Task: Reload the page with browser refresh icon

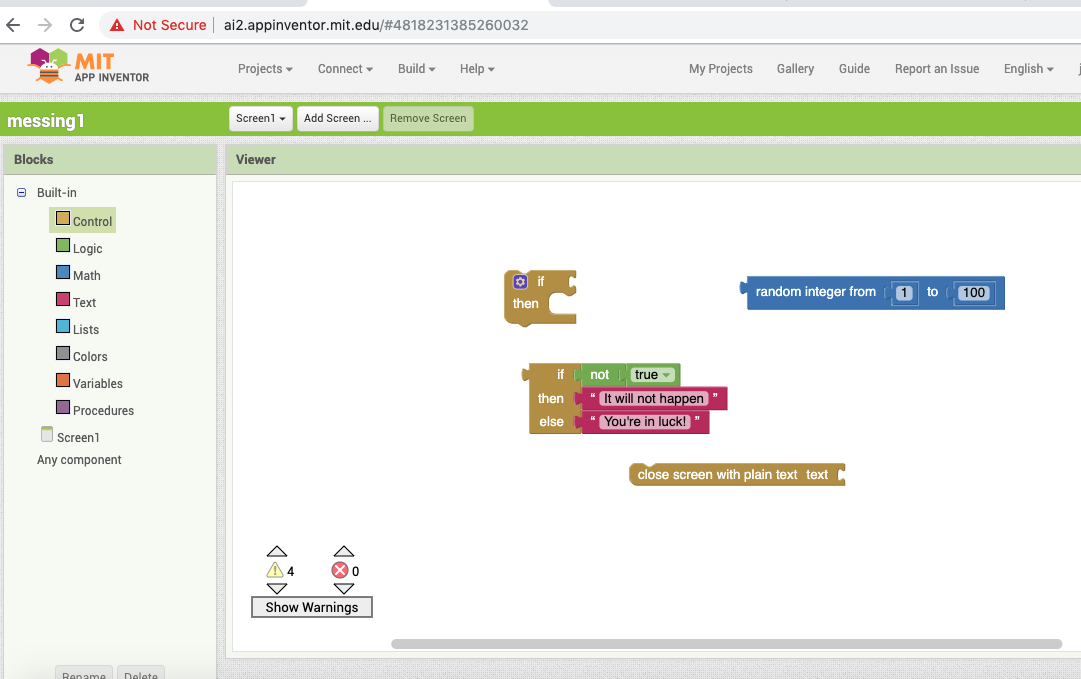Action: coord(77,25)
